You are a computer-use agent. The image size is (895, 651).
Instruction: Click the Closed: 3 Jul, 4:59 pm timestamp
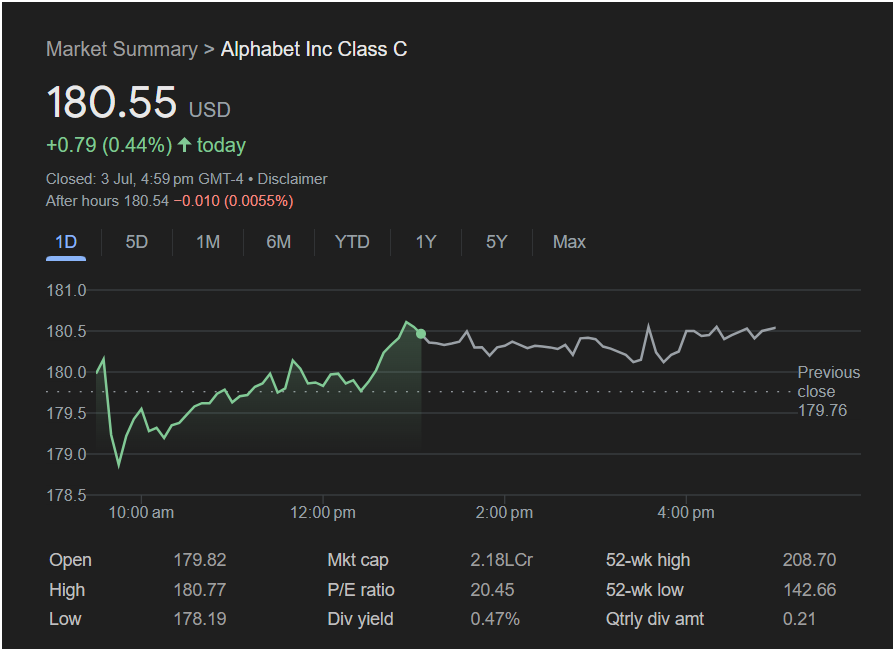[x=144, y=179]
